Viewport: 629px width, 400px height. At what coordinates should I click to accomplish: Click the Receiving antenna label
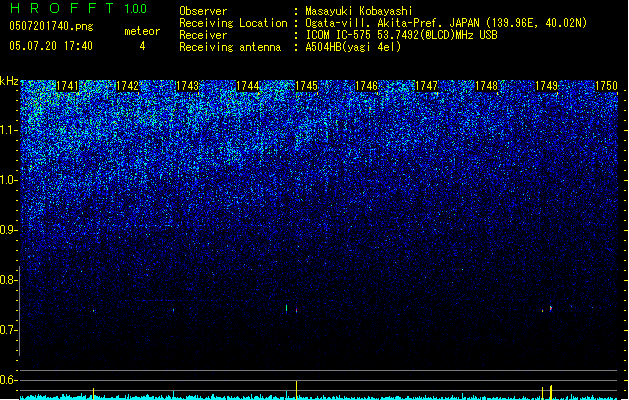click(x=230, y=47)
